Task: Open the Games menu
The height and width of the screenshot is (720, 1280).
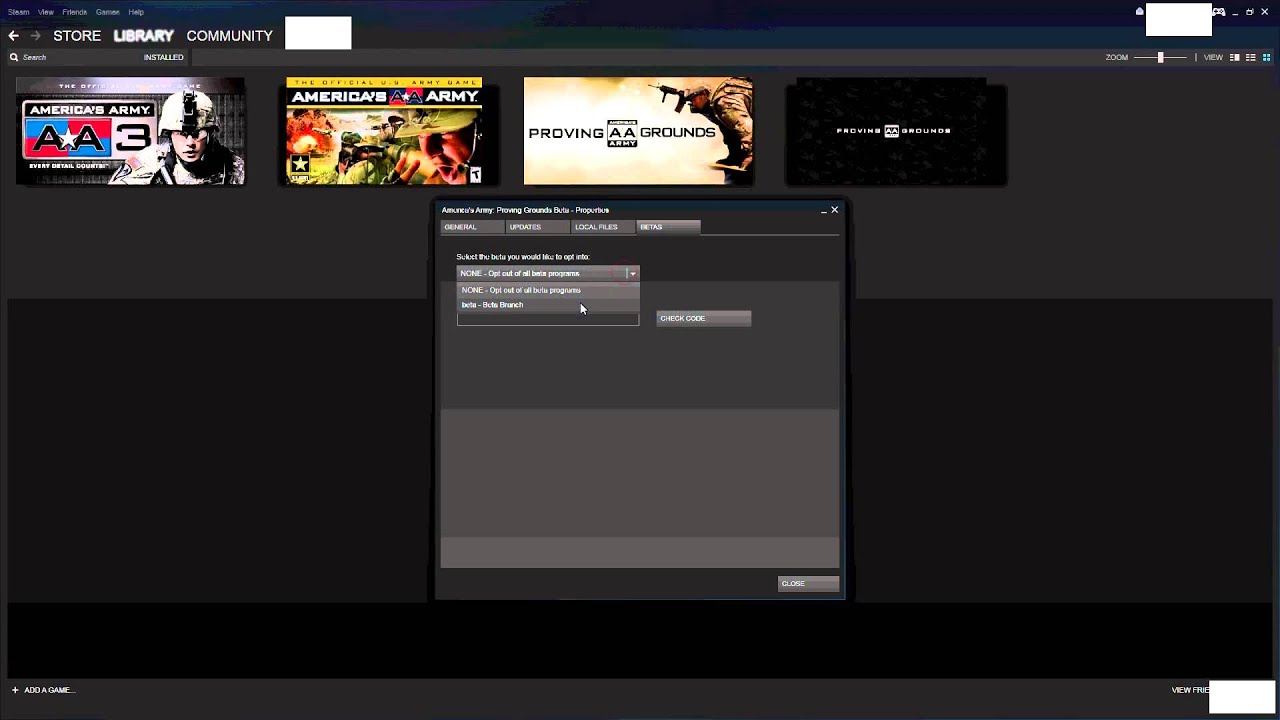Action: click(108, 12)
